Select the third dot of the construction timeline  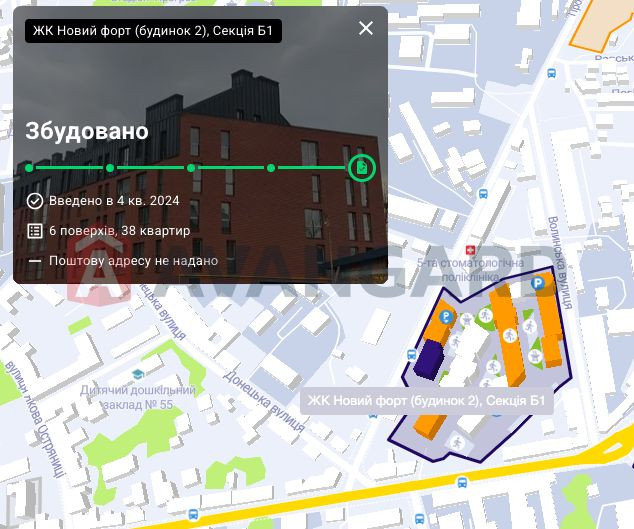coord(191,167)
